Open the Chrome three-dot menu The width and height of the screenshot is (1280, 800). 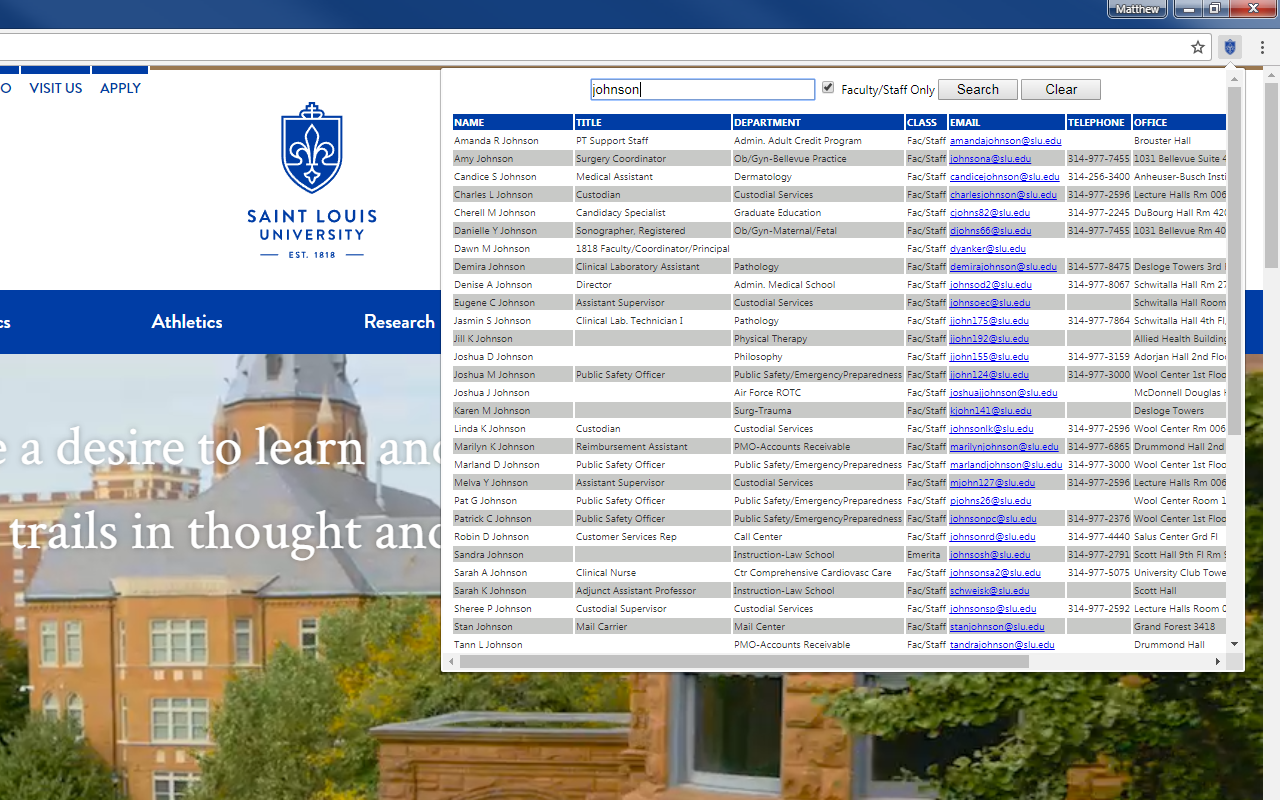pyautogui.click(x=1262, y=47)
